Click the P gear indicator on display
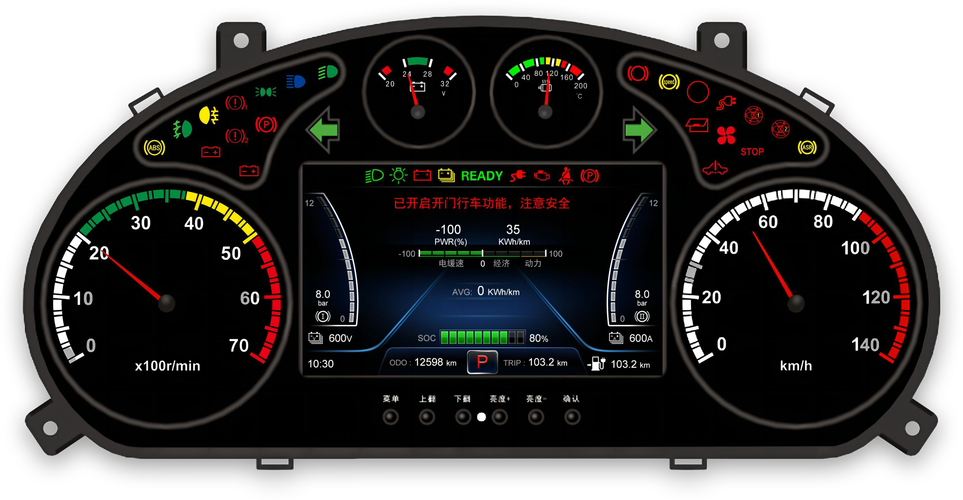Viewport: 963px width, 500px height. click(482, 362)
